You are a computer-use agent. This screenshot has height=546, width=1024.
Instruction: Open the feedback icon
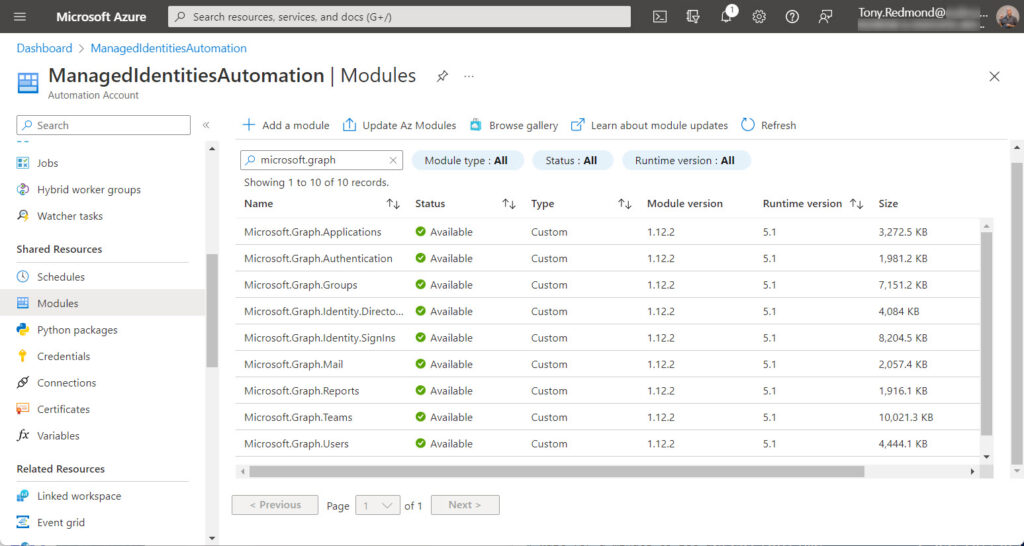825,17
